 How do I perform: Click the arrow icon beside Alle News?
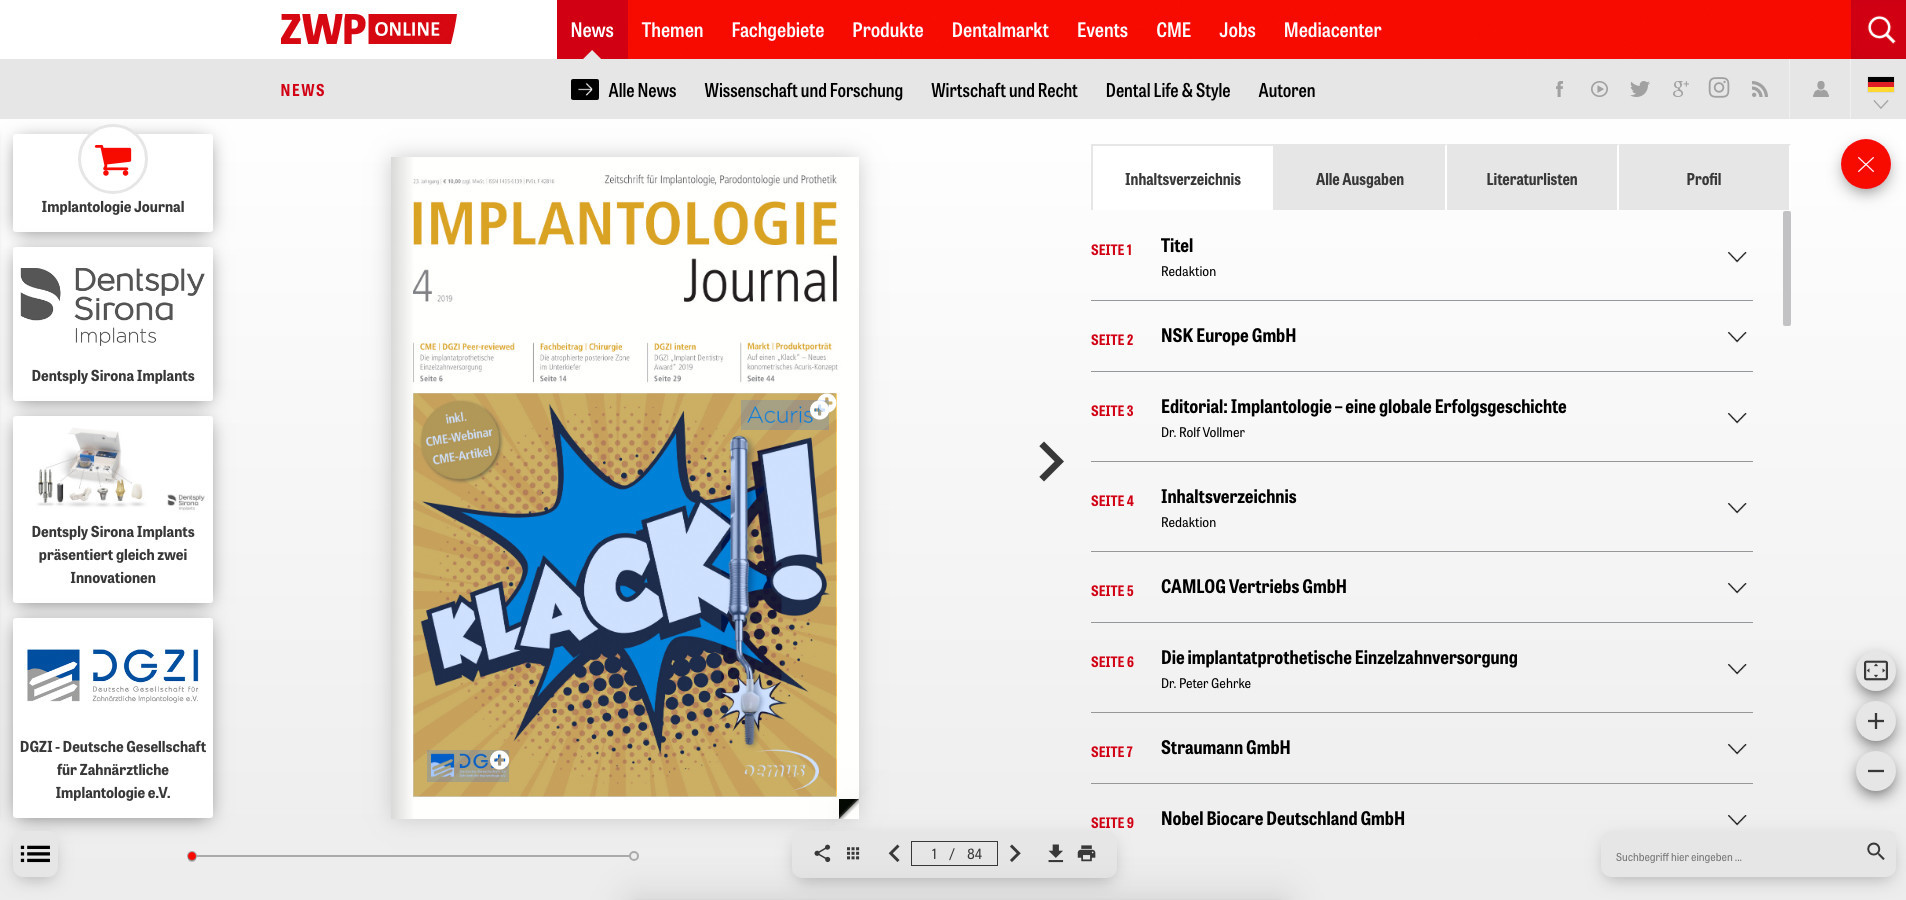tap(585, 89)
